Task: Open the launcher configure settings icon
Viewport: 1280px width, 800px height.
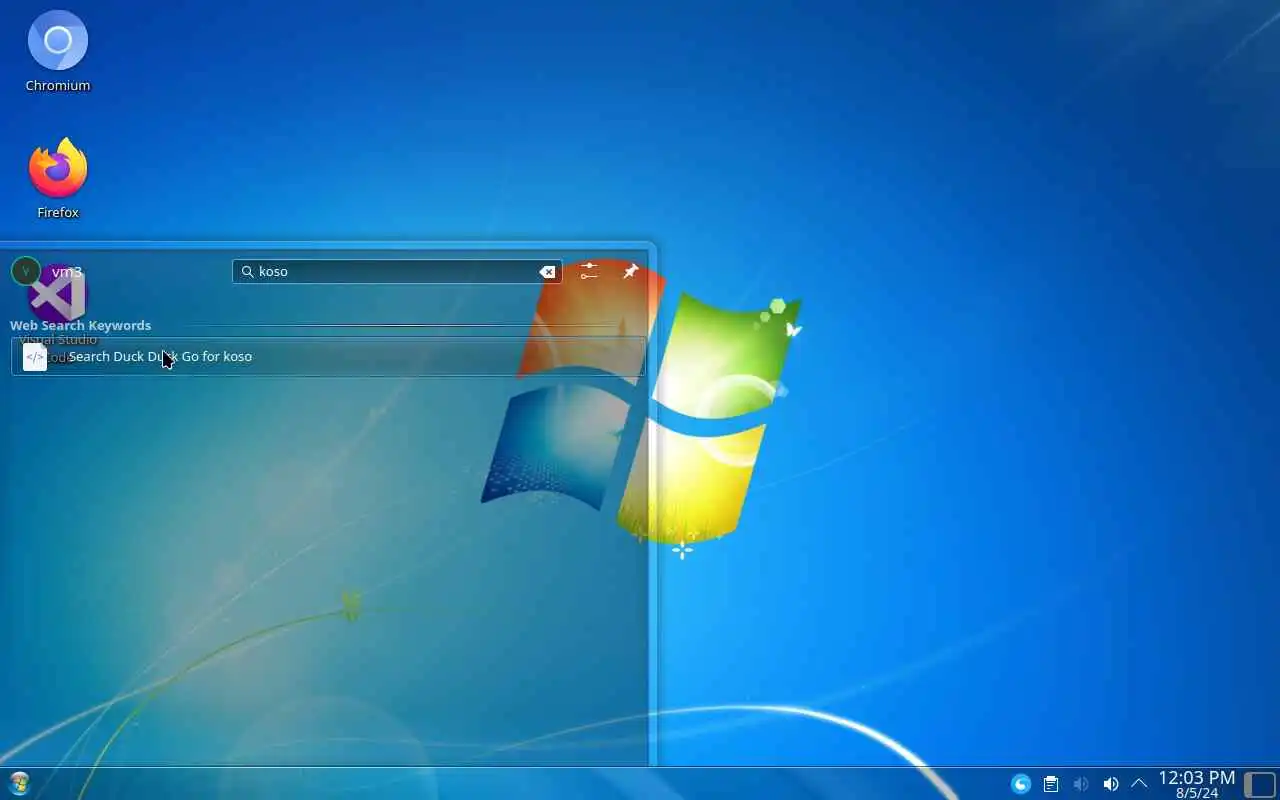Action: 589,271
